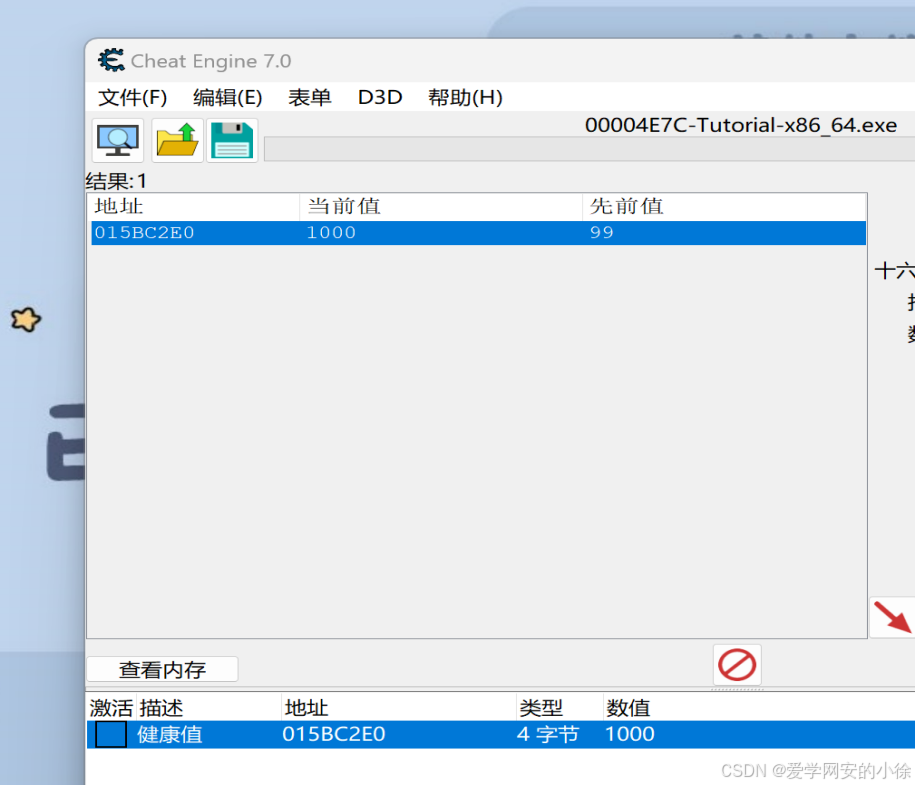
Task: Open the D3D menu
Action: (380, 97)
